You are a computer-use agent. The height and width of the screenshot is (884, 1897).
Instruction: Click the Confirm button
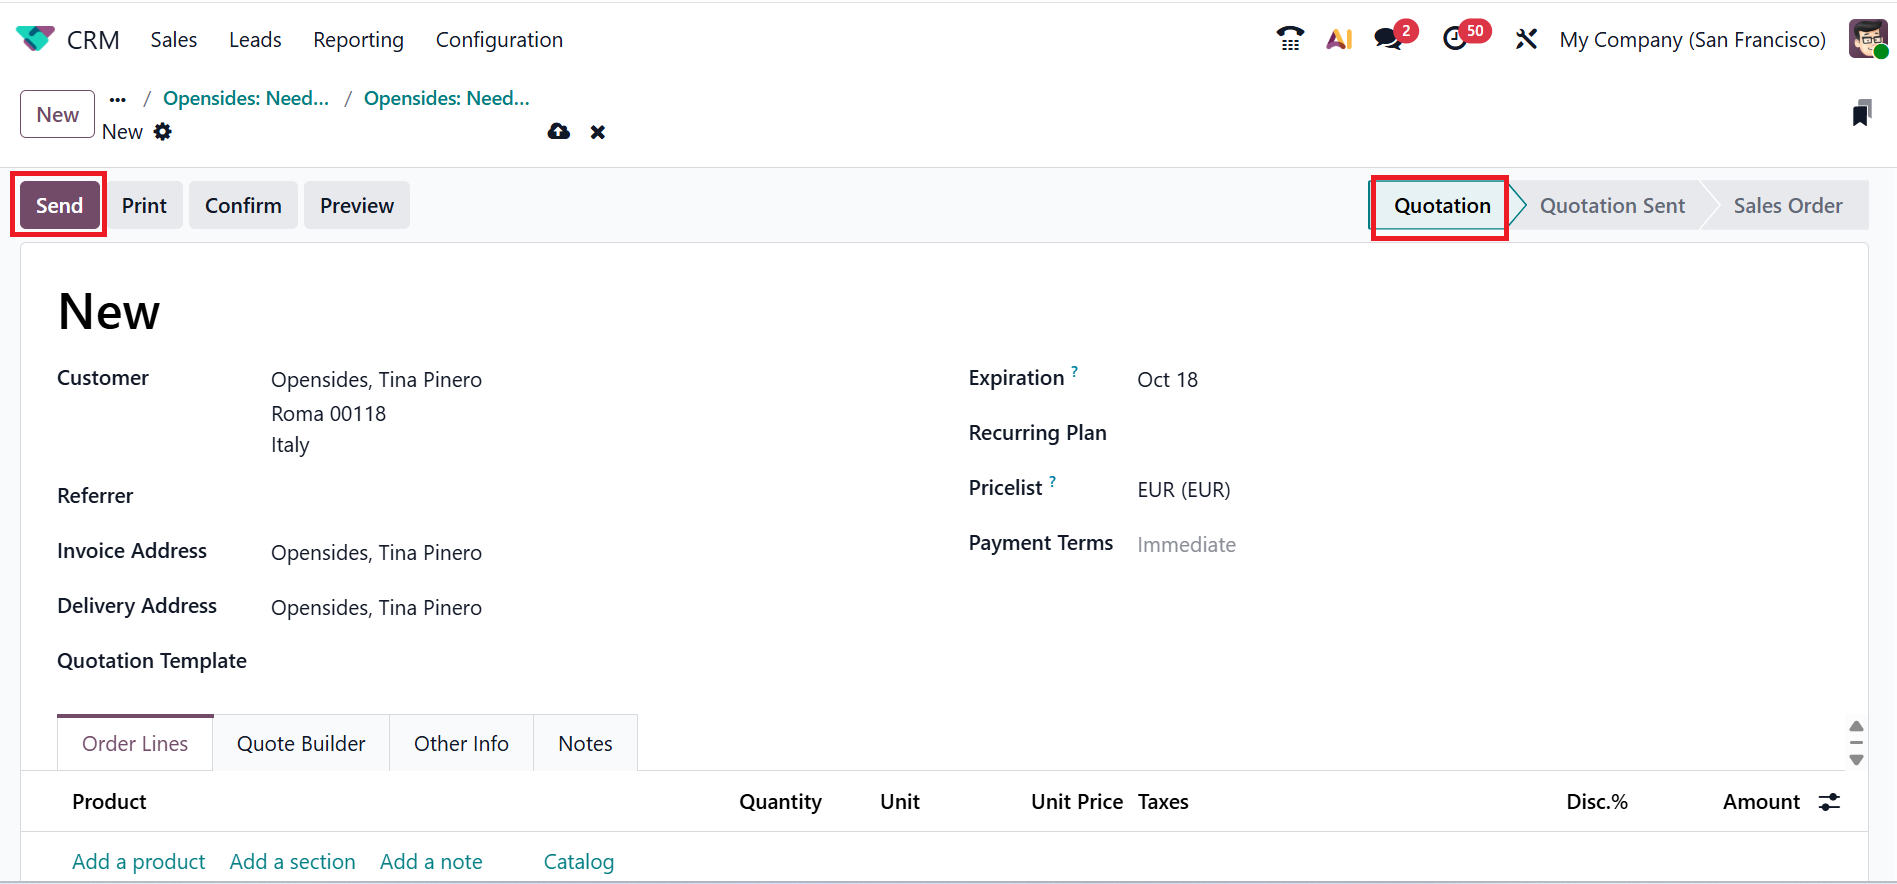243,206
